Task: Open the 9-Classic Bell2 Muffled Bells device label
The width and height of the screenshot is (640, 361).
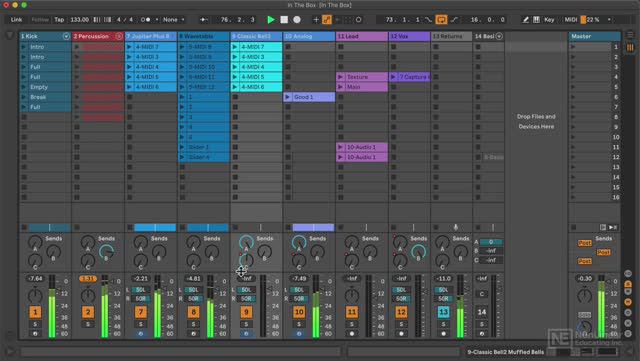Action: [x=506, y=352]
